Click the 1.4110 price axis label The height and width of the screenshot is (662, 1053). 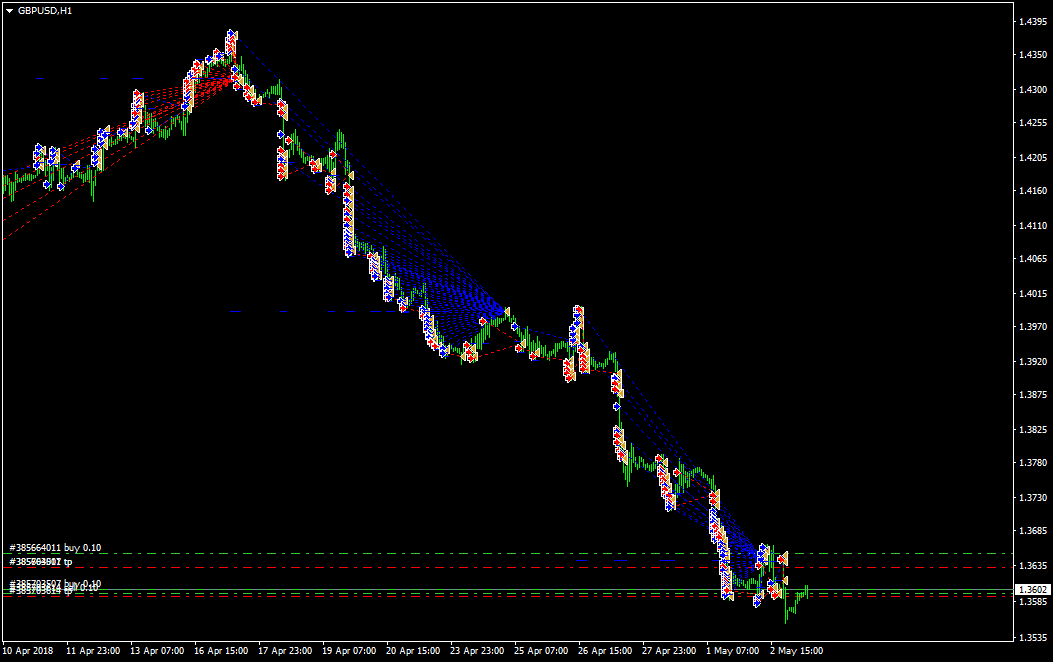1032,226
